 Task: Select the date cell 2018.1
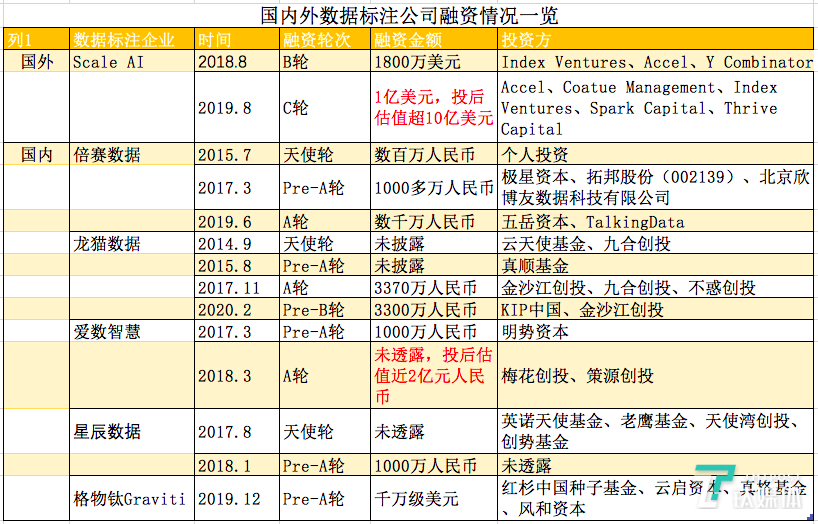237,465
